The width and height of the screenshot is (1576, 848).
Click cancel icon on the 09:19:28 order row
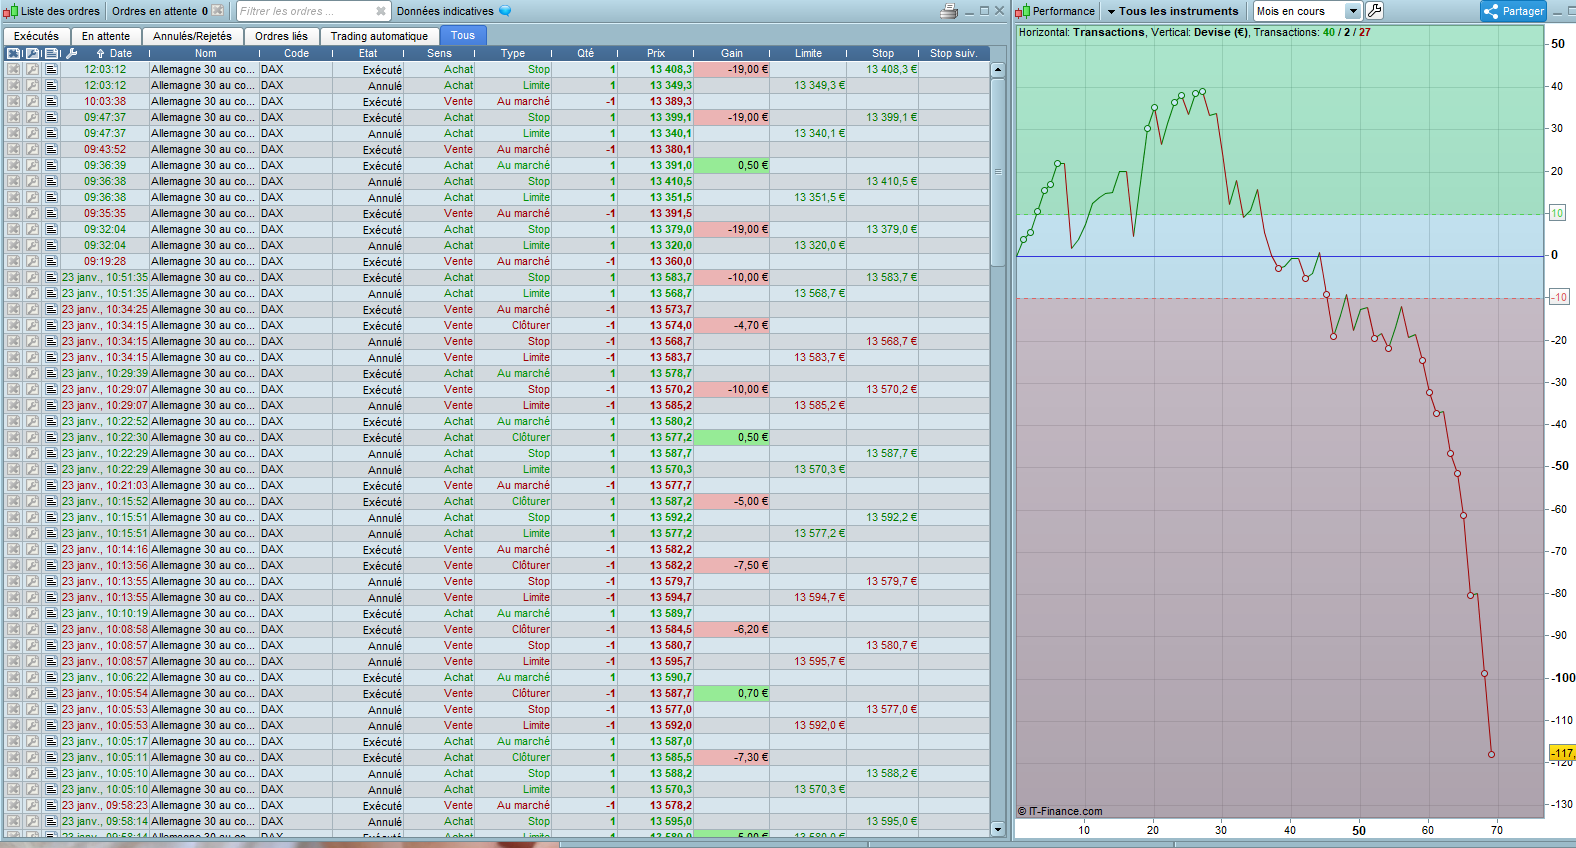click(x=13, y=261)
